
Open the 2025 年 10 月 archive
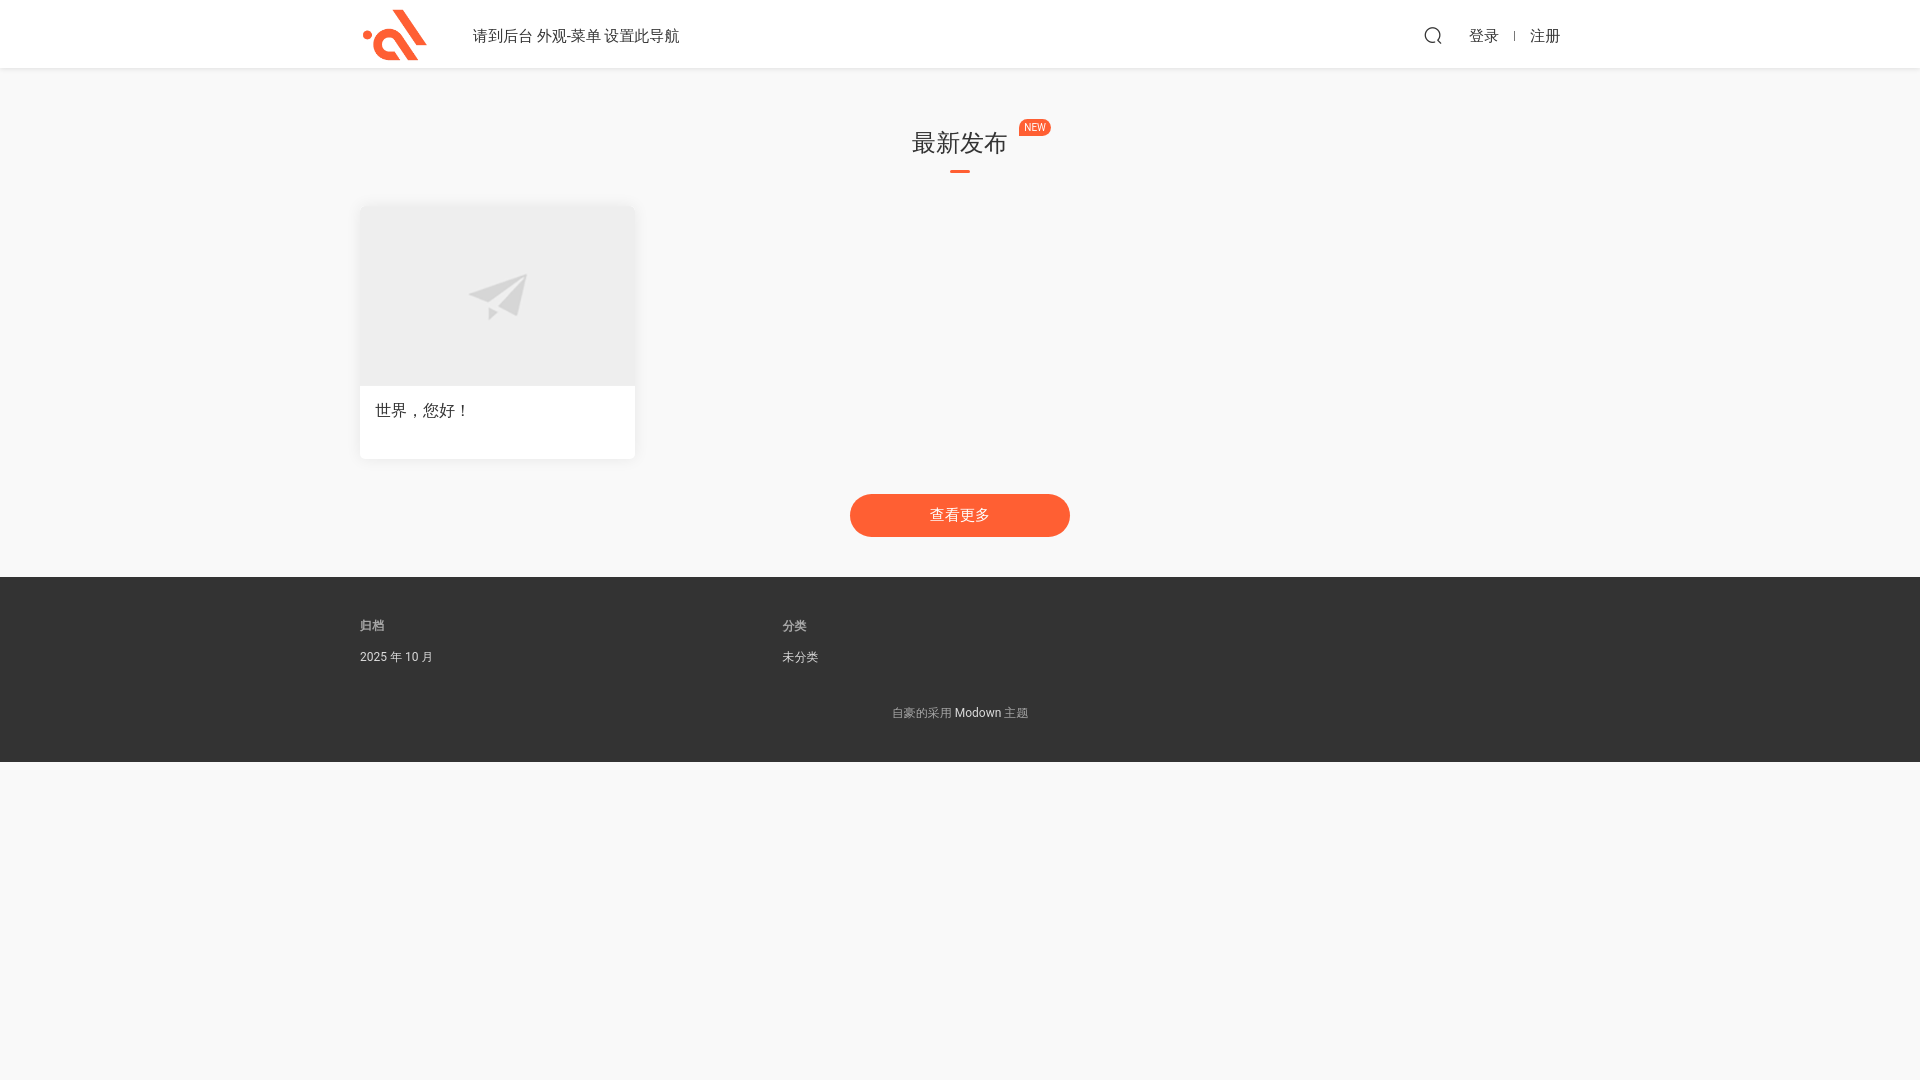tap(396, 657)
